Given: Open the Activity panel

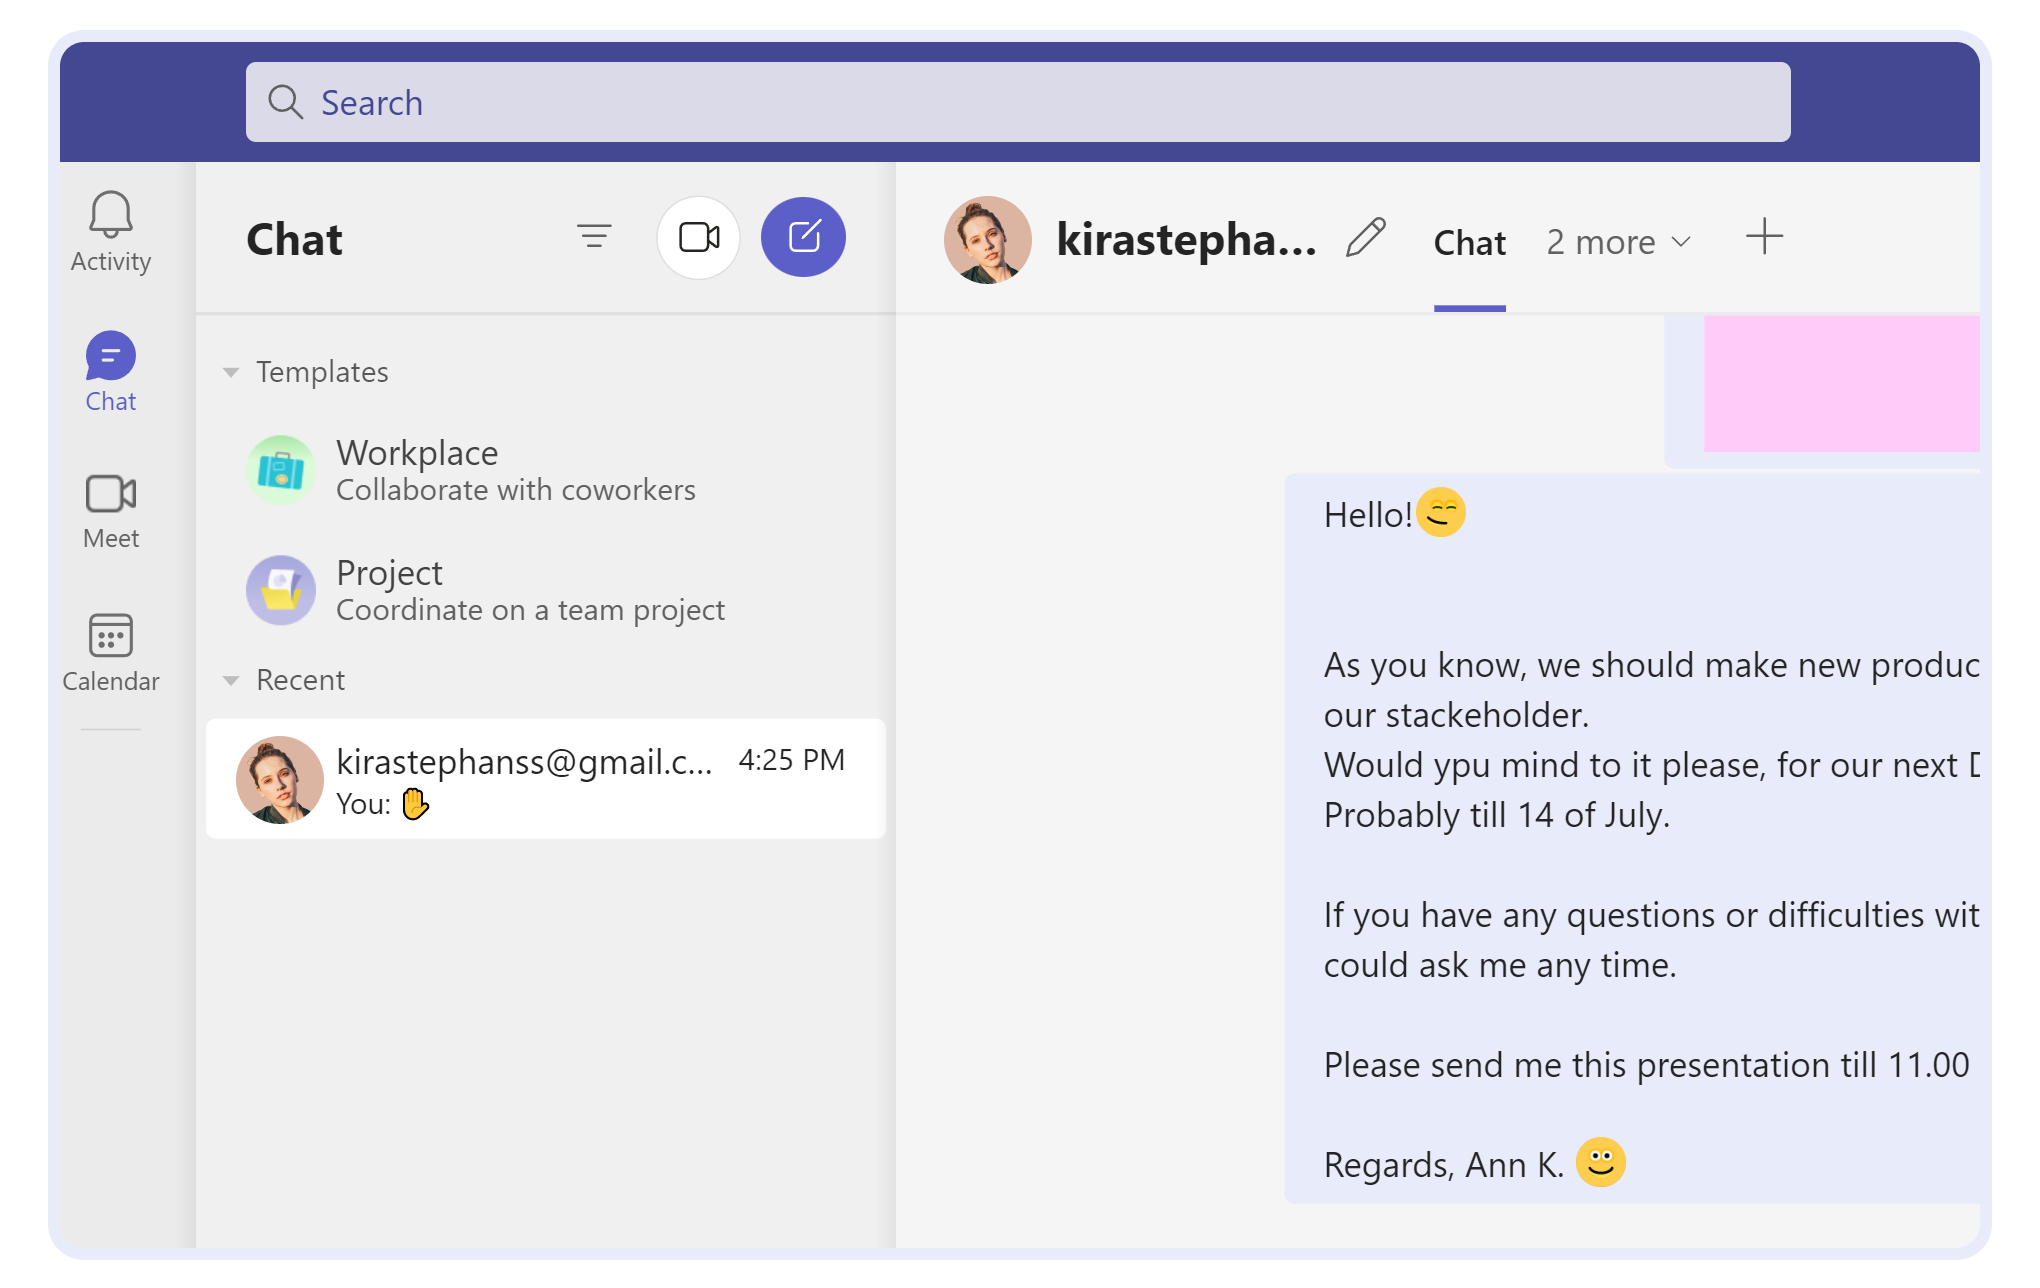Looking at the screenshot, I should 110,230.
